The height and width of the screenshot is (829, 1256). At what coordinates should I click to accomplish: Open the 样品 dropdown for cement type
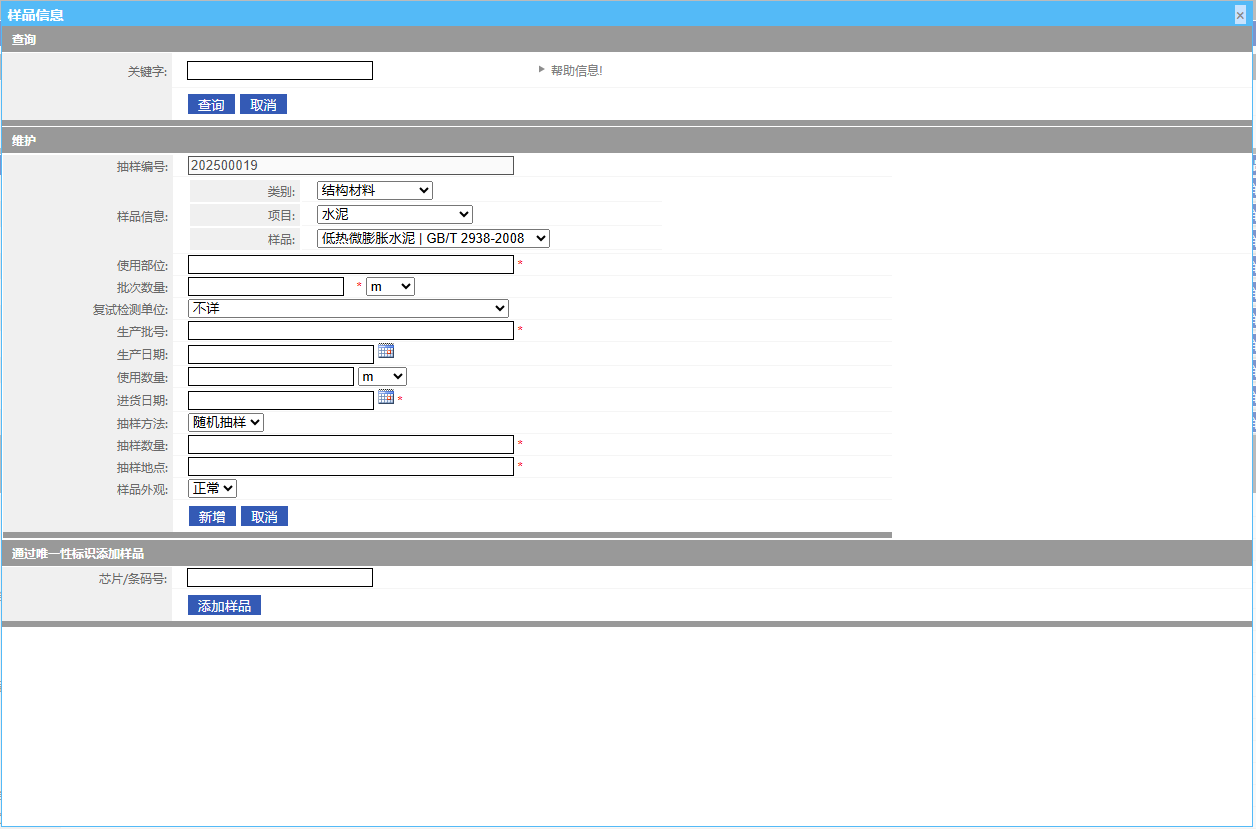tap(433, 238)
